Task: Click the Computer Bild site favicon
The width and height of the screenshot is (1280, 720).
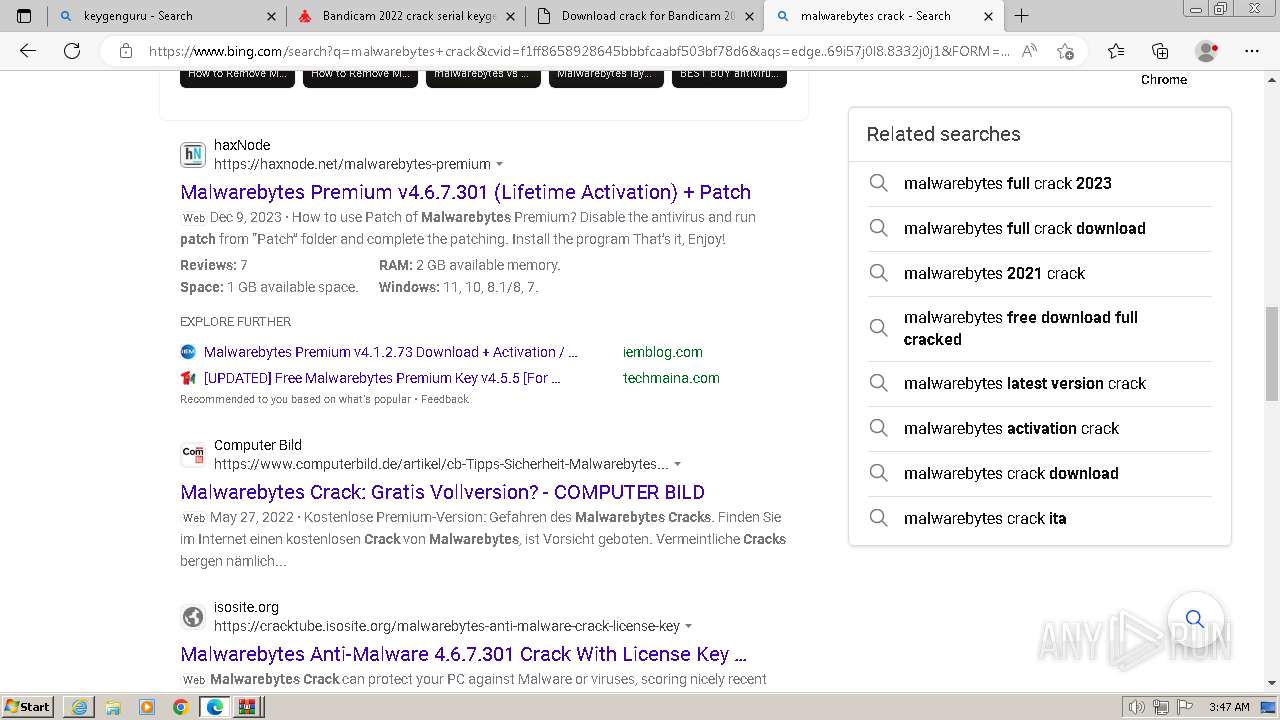Action: pos(193,455)
